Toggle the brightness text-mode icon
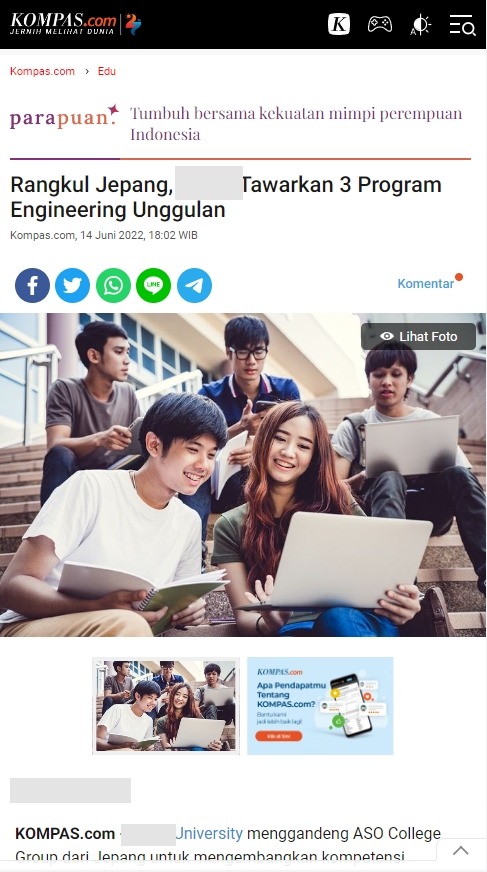The width and height of the screenshot is (487, 872). (420, 25)
